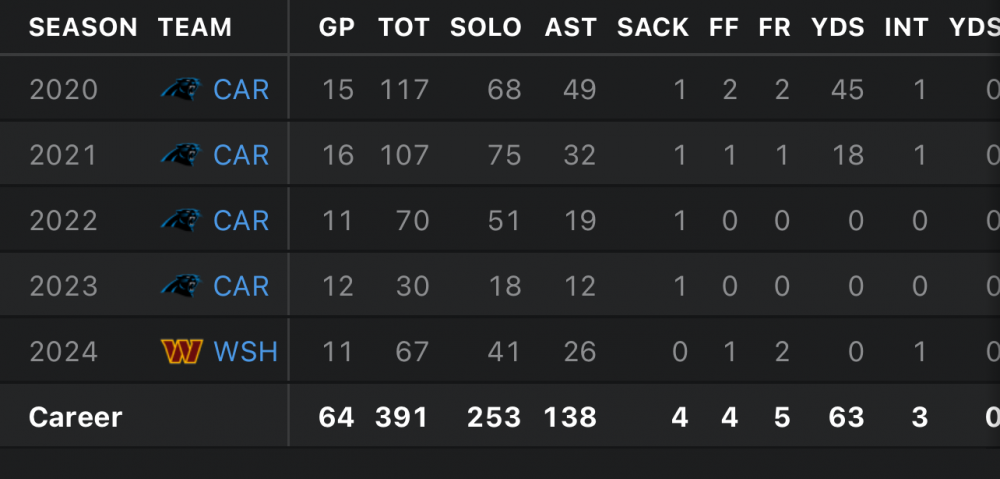Open the WSH team link for 2024
The height and width of the screenshot is (479, 1000).
click(245, 352)
